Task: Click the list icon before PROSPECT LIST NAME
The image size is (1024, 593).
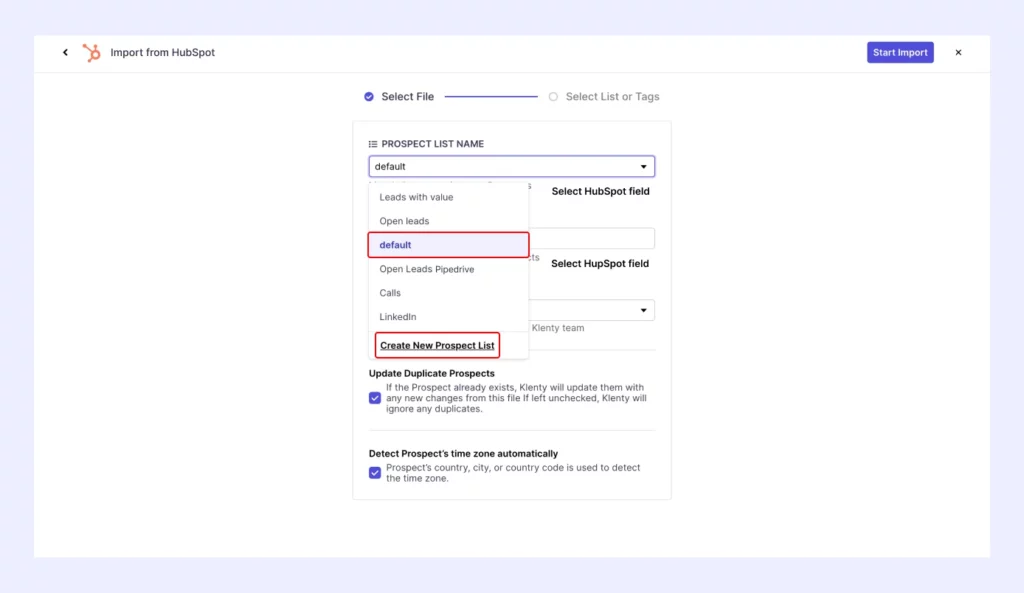Action: 371,143
